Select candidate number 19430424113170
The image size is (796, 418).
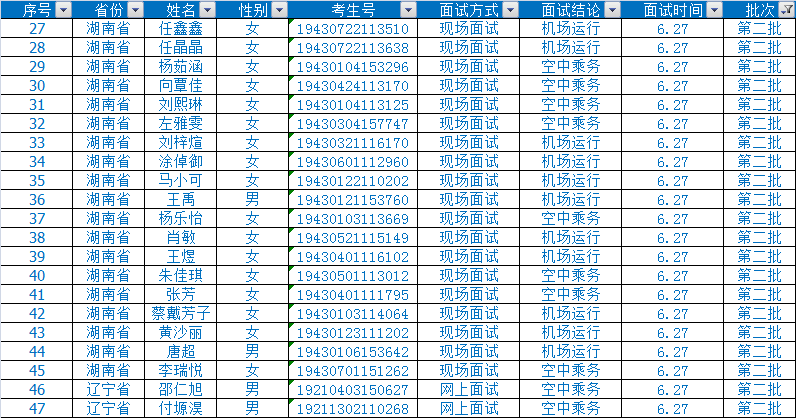(x=353, y=85)
